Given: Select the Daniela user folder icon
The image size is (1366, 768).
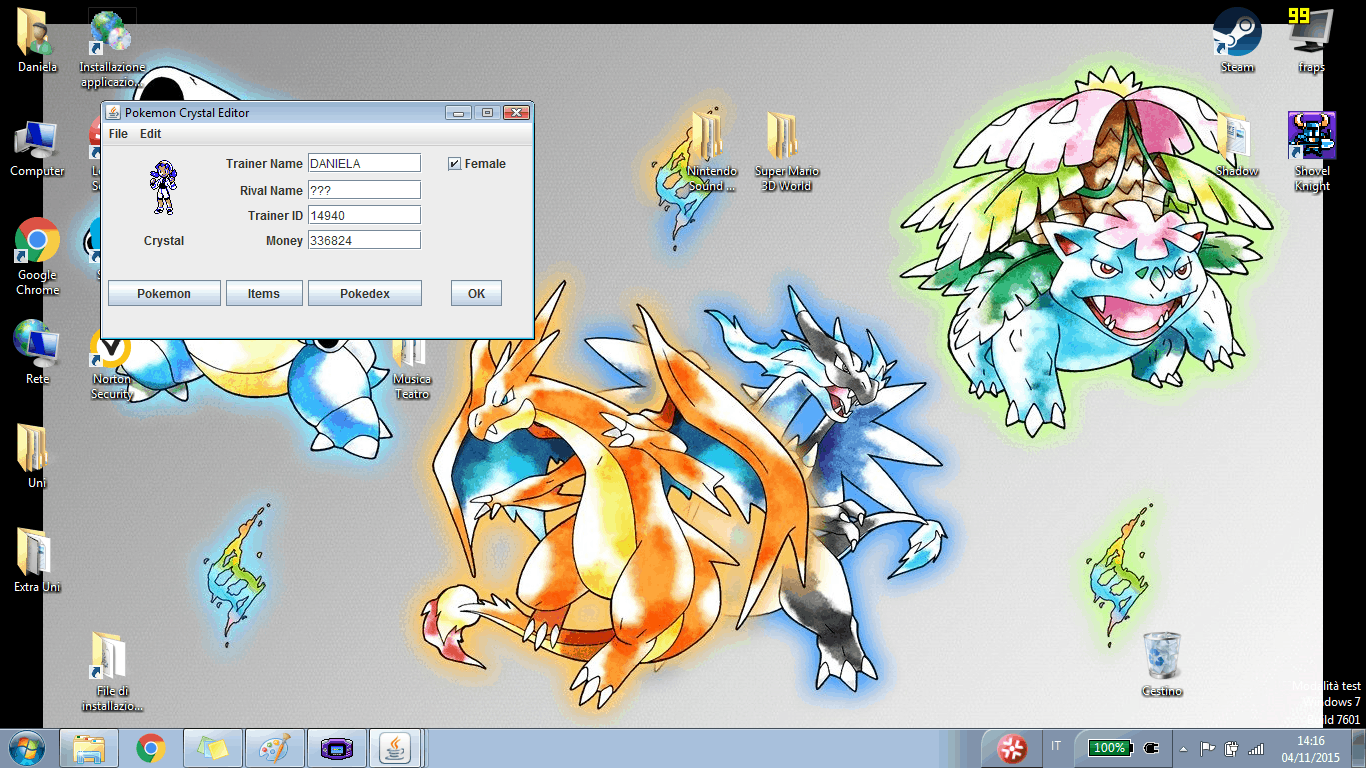Looking at the screenshot, I should click(x=37, y=41).
